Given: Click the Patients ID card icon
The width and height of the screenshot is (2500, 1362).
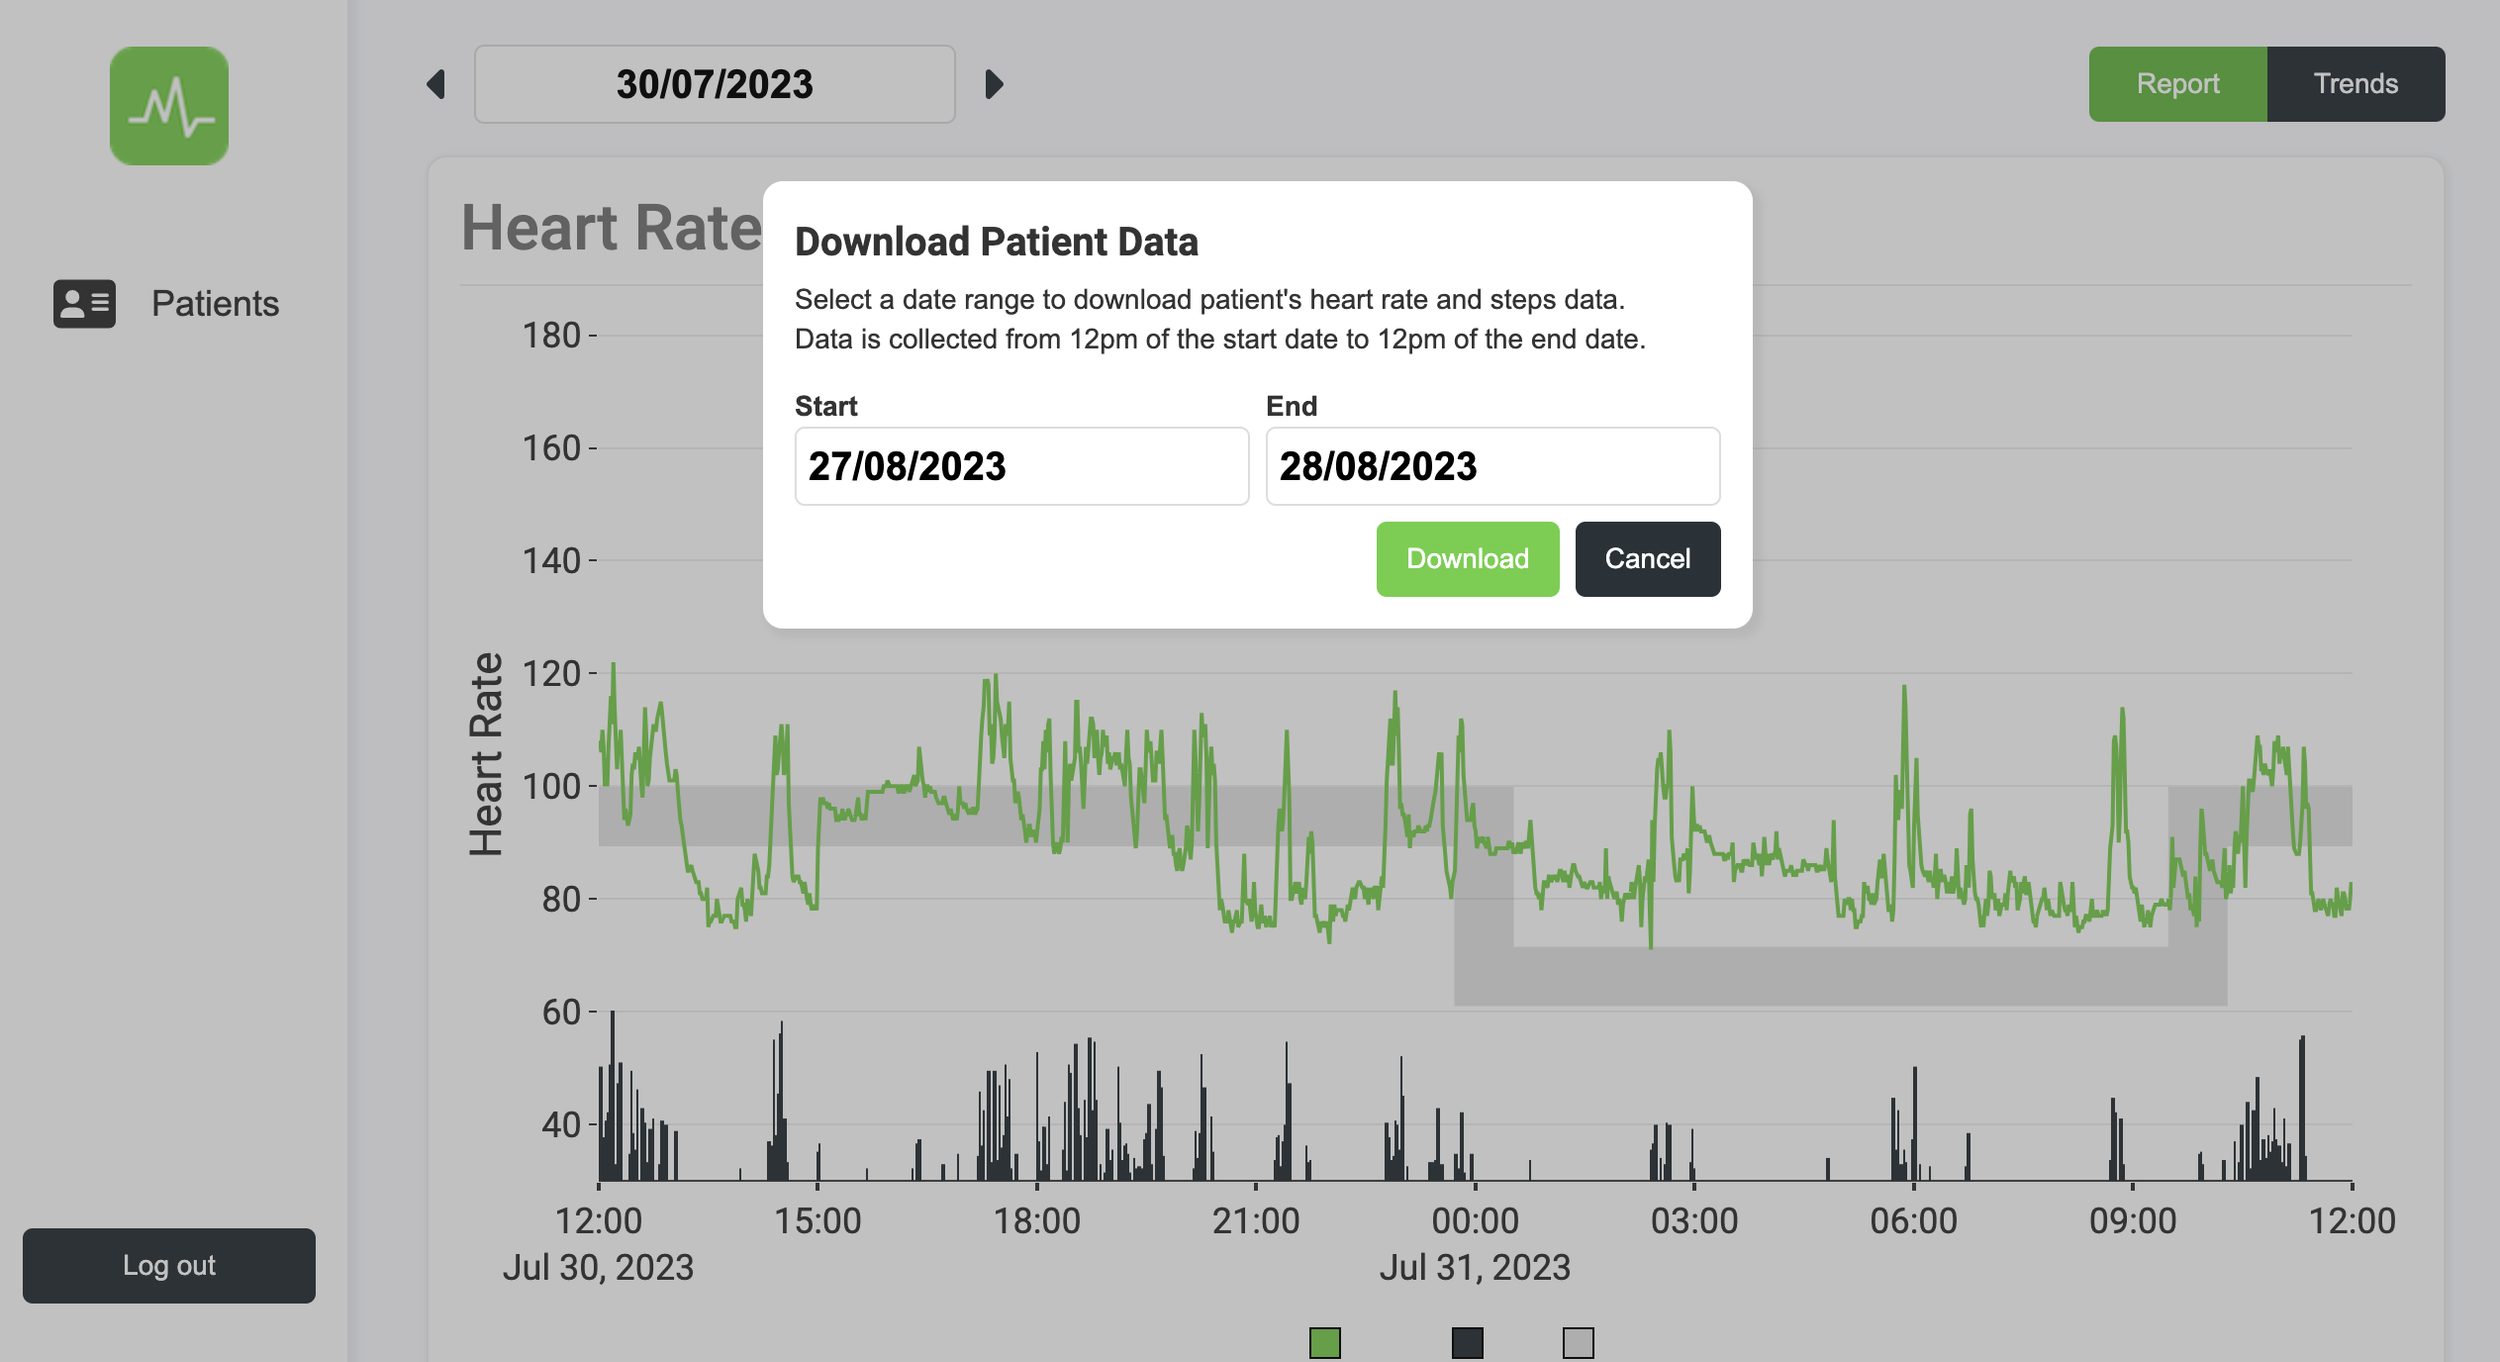Looking at the screenshot, I should [x=84, y=303].
